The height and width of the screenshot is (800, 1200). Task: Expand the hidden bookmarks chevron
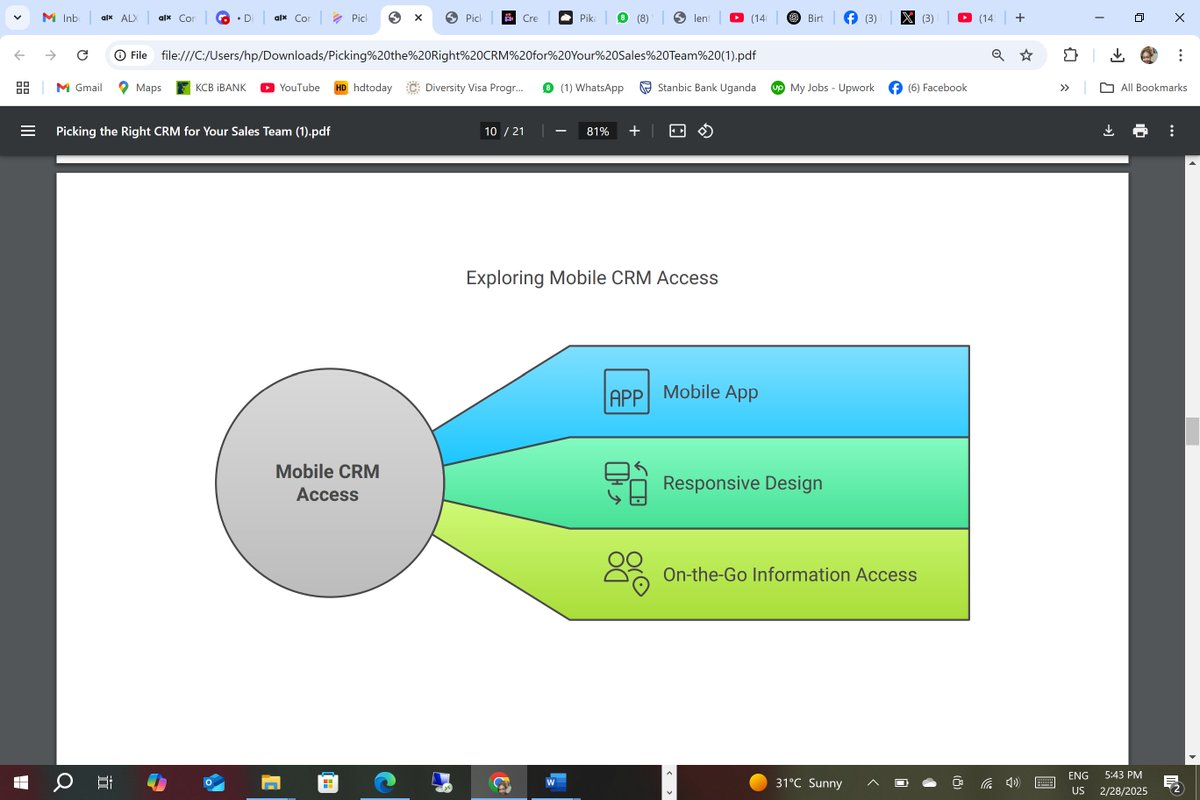[1064, 87]
